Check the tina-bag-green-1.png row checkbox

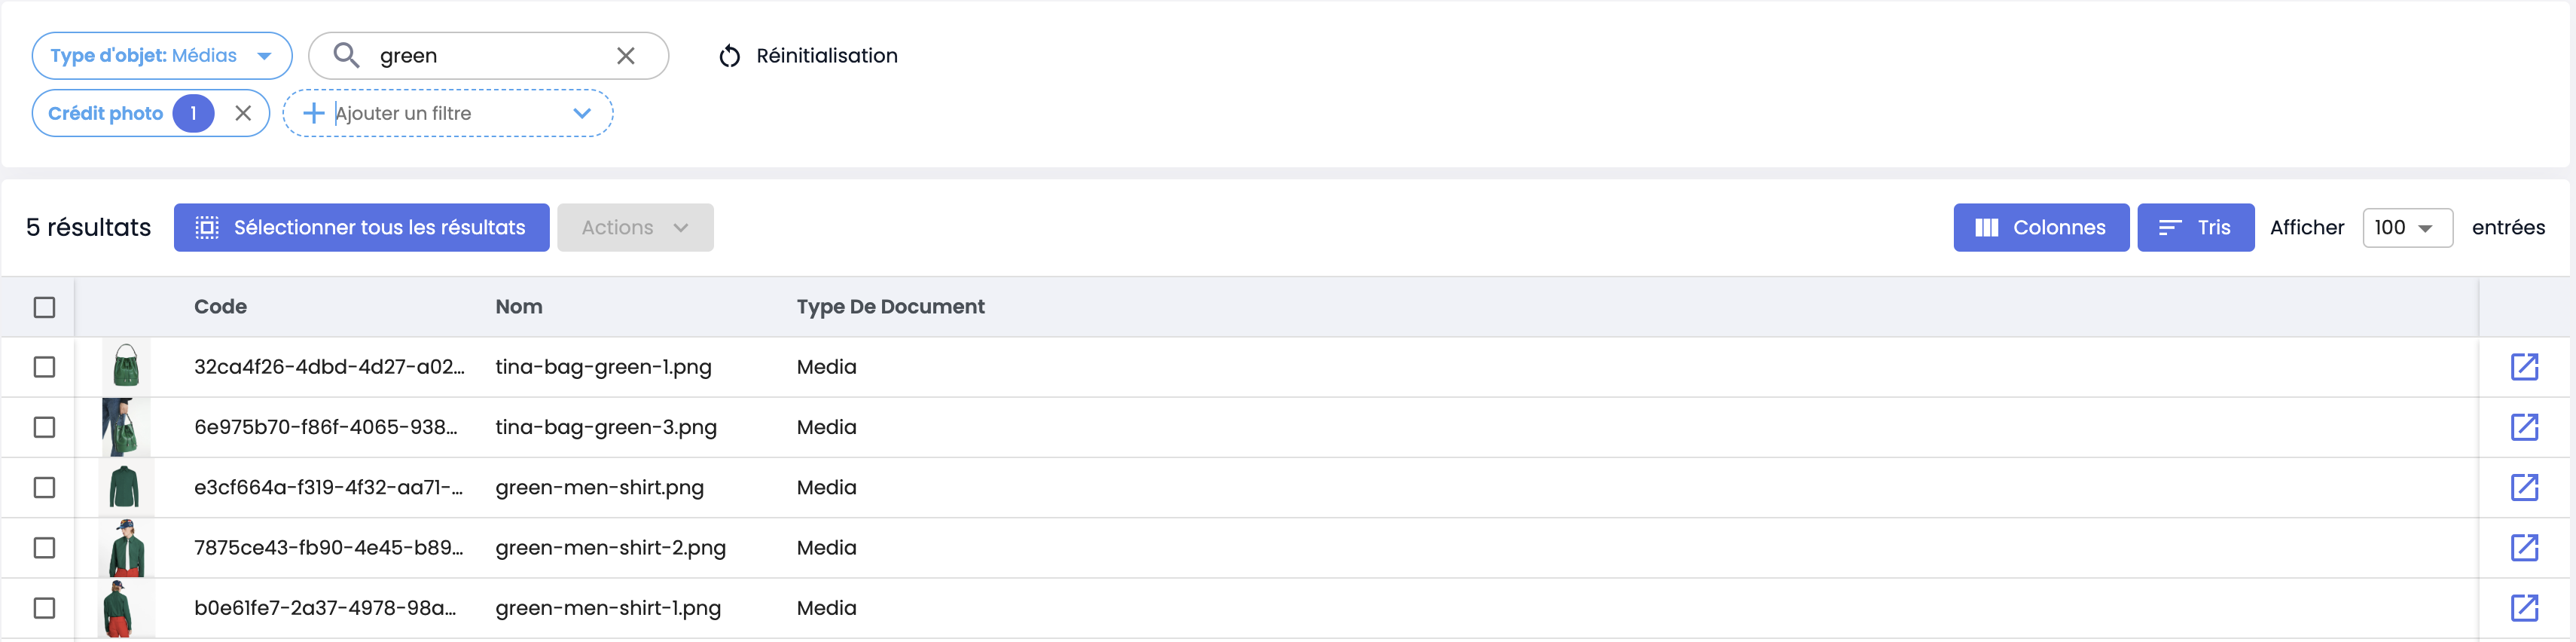pyautogui.click(x=44, y=367)
